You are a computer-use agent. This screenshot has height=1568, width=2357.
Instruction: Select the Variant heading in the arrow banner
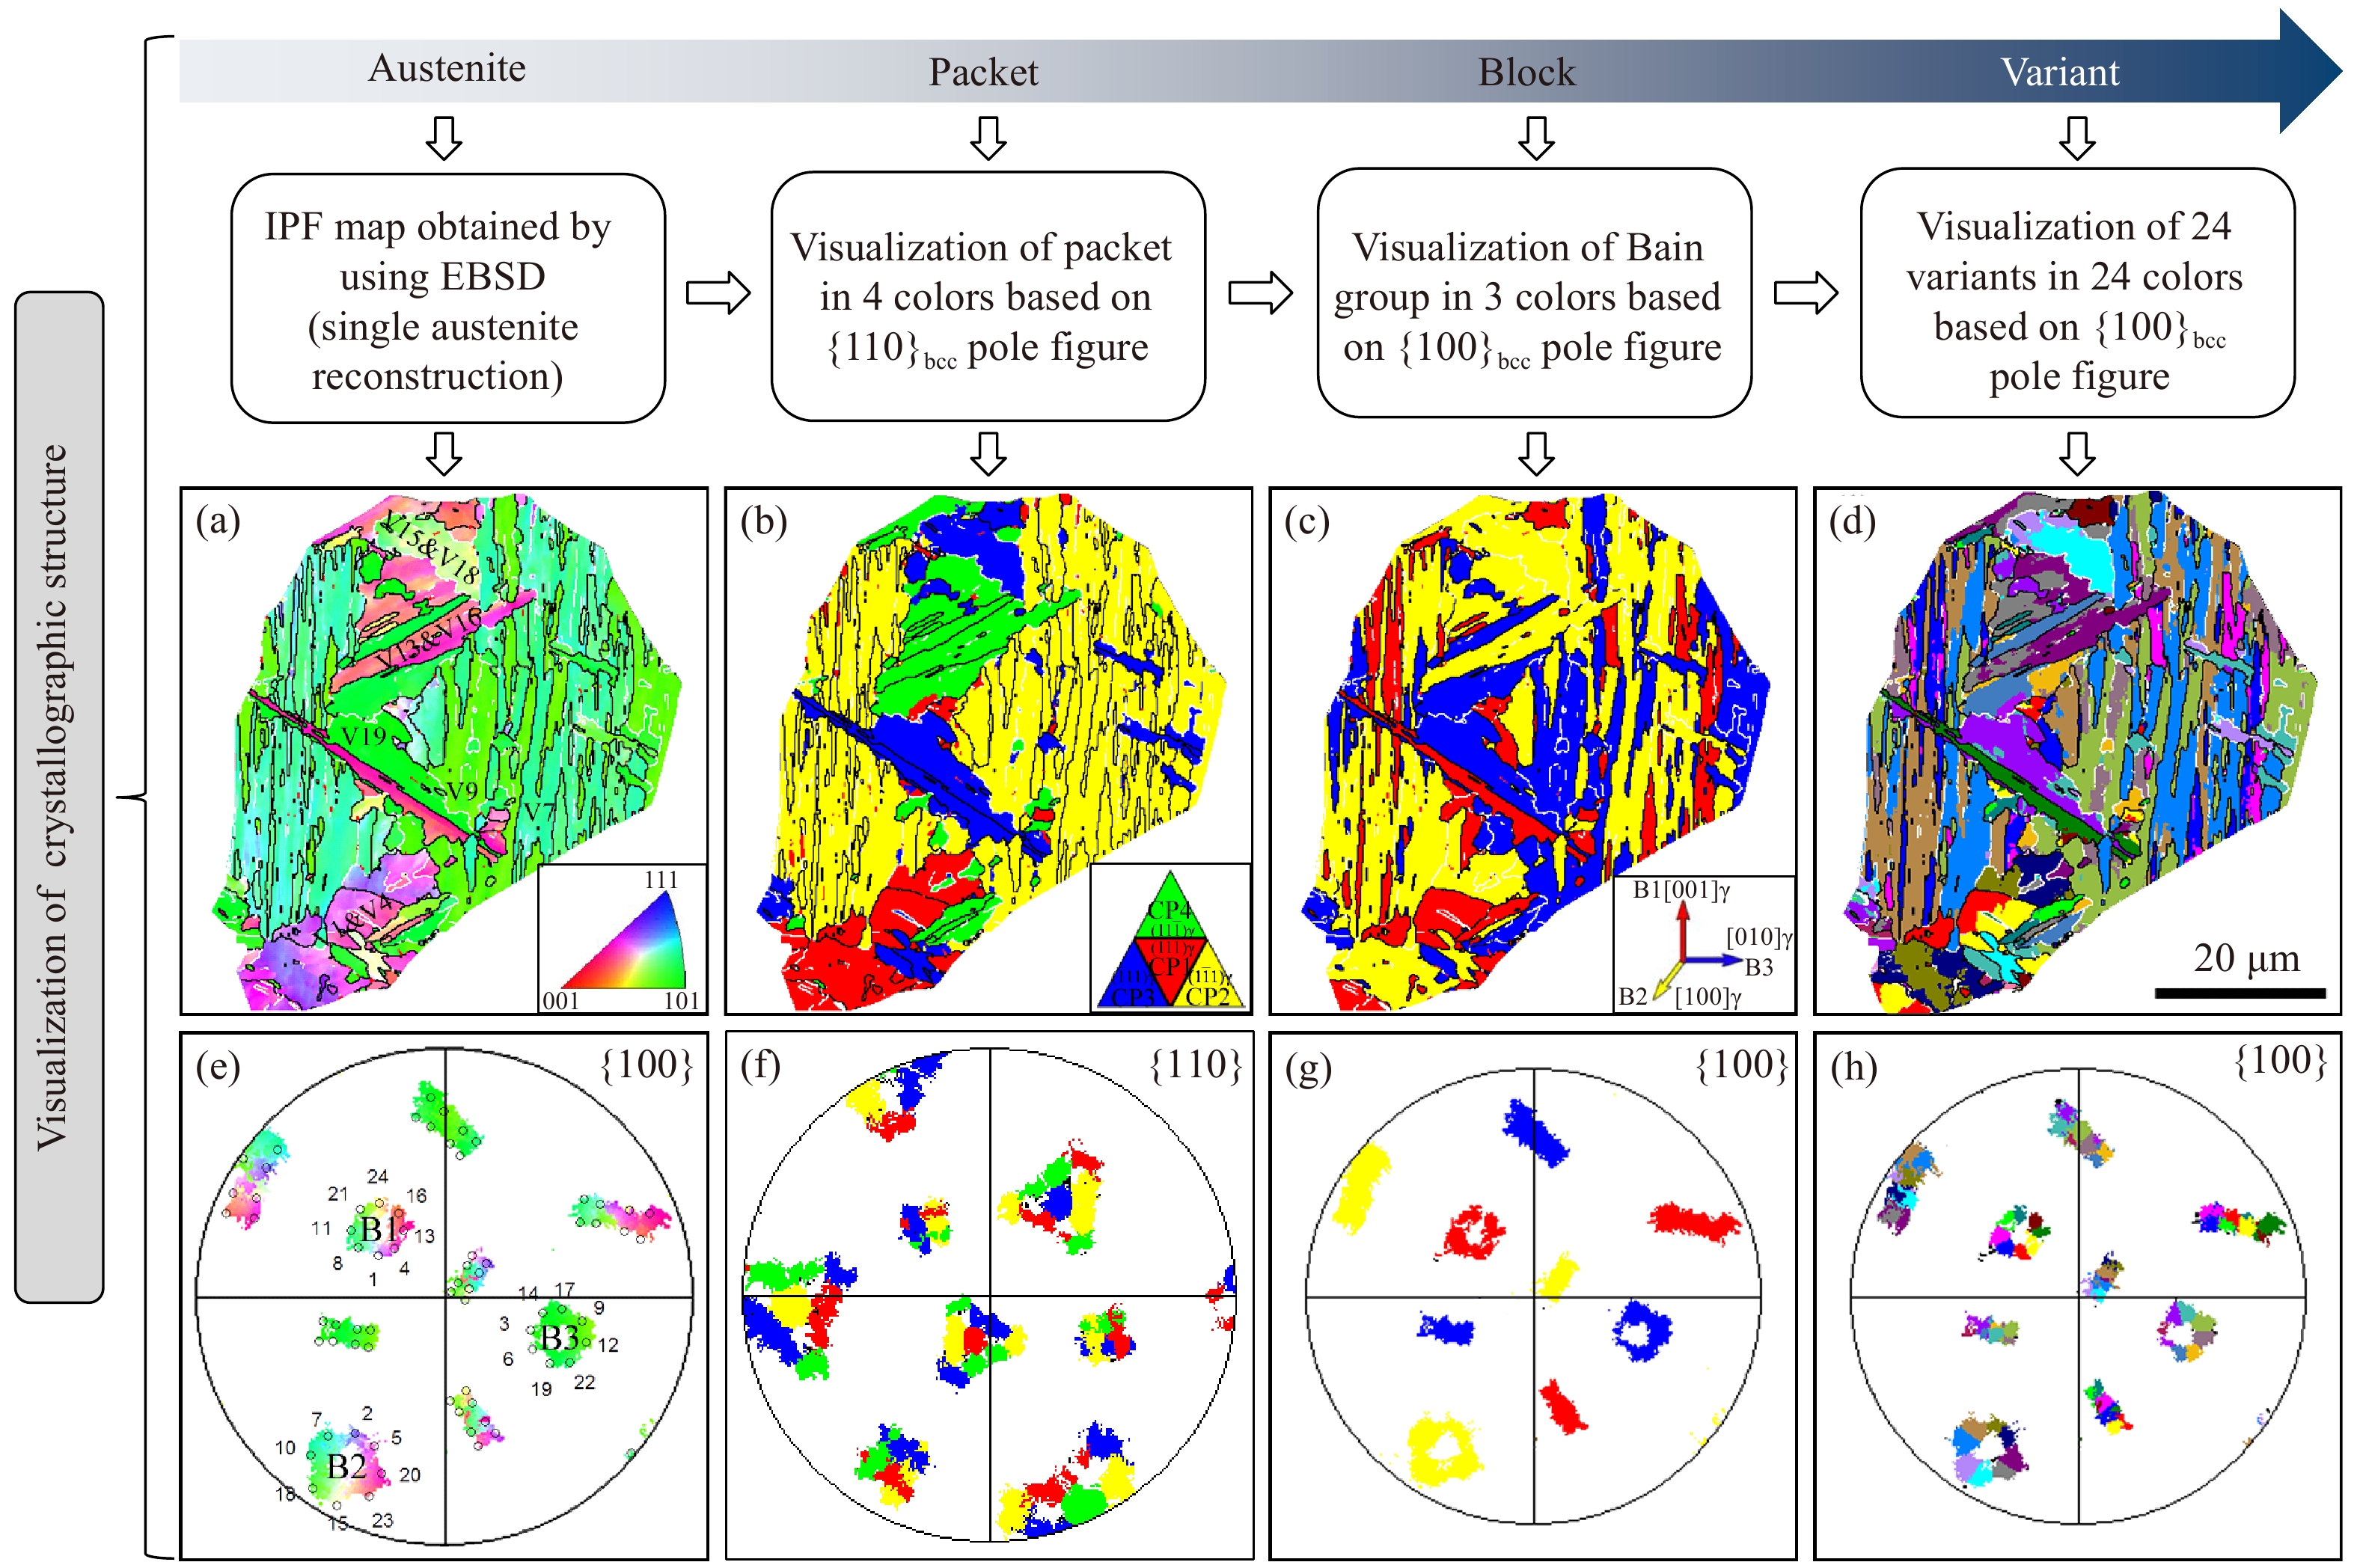click(x=2059, y=72)
